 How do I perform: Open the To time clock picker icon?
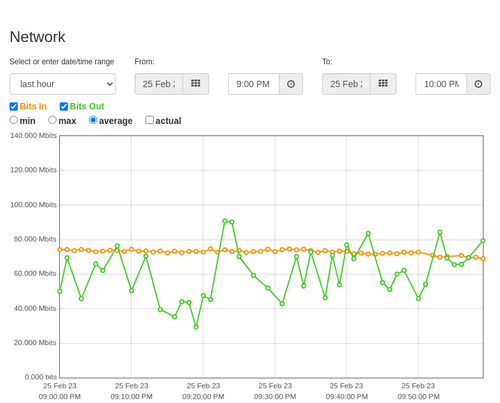[x=478, y=84]
